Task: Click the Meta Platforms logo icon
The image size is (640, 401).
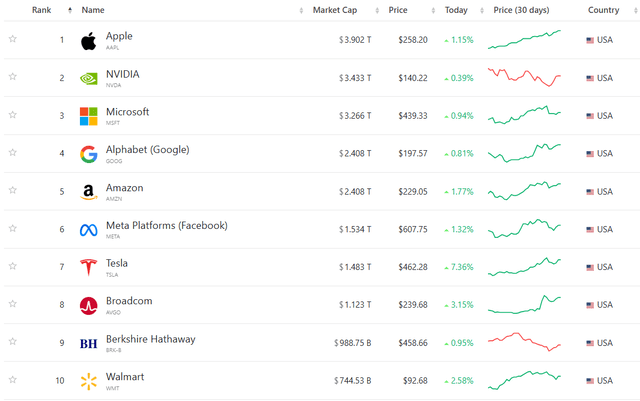Action: tap(88, 230)
